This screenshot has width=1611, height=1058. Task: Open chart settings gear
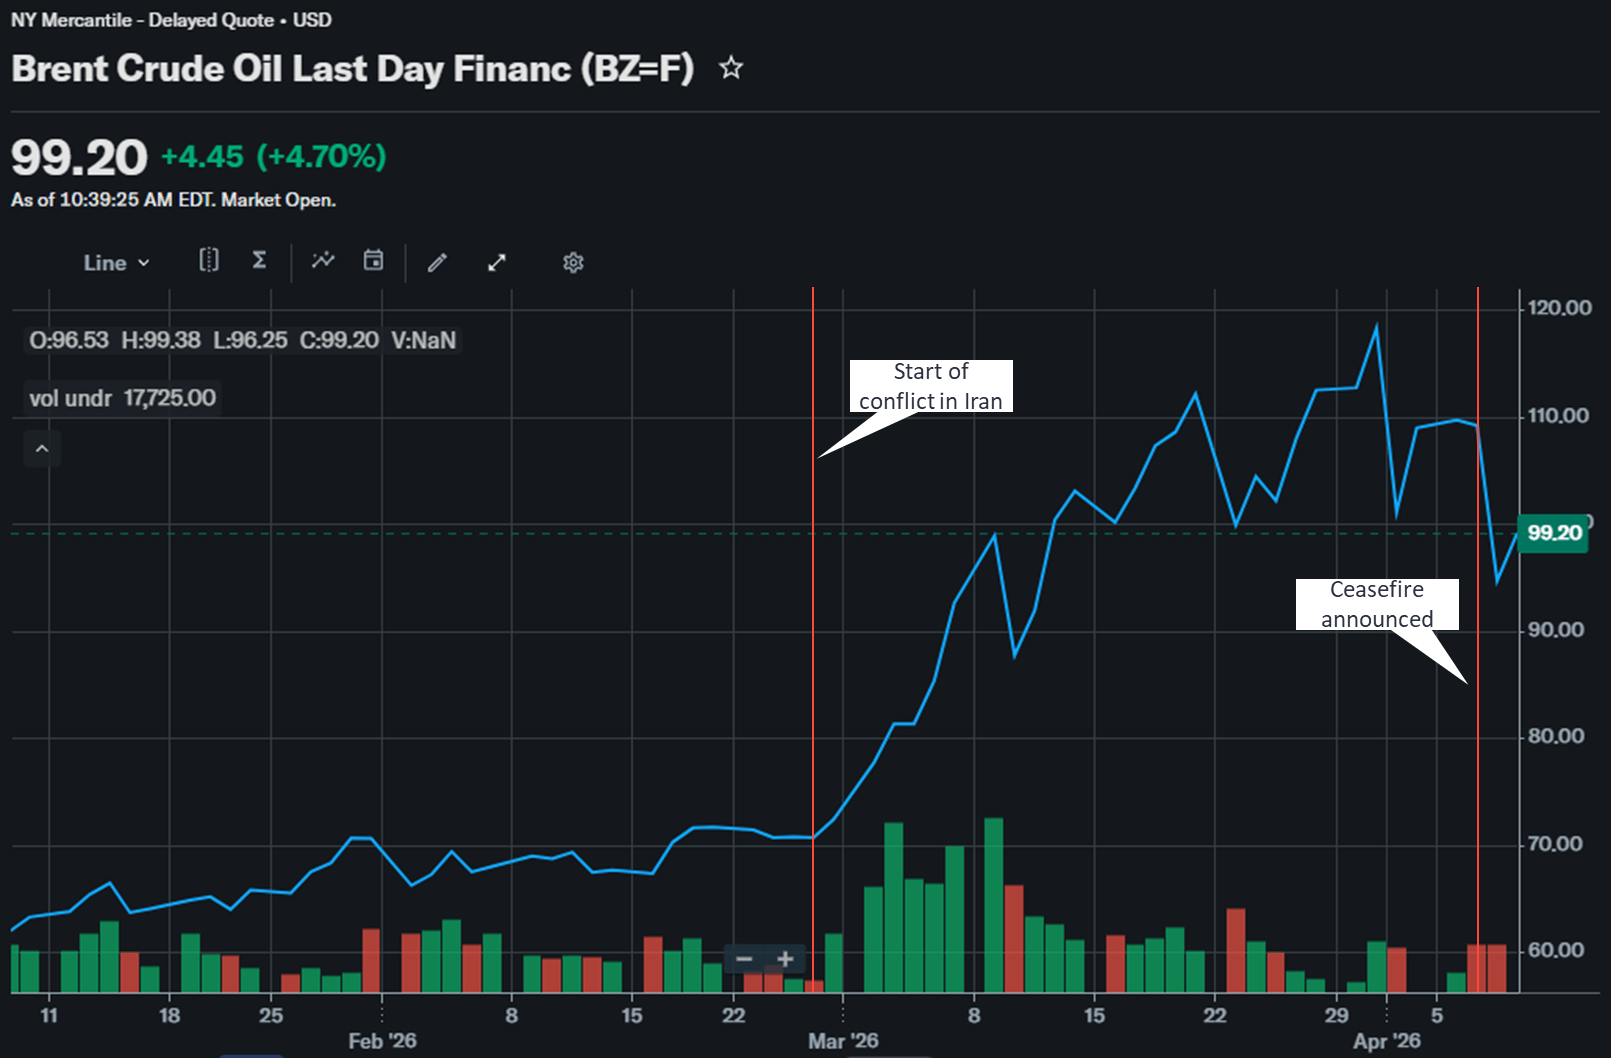tap(573, 263)
